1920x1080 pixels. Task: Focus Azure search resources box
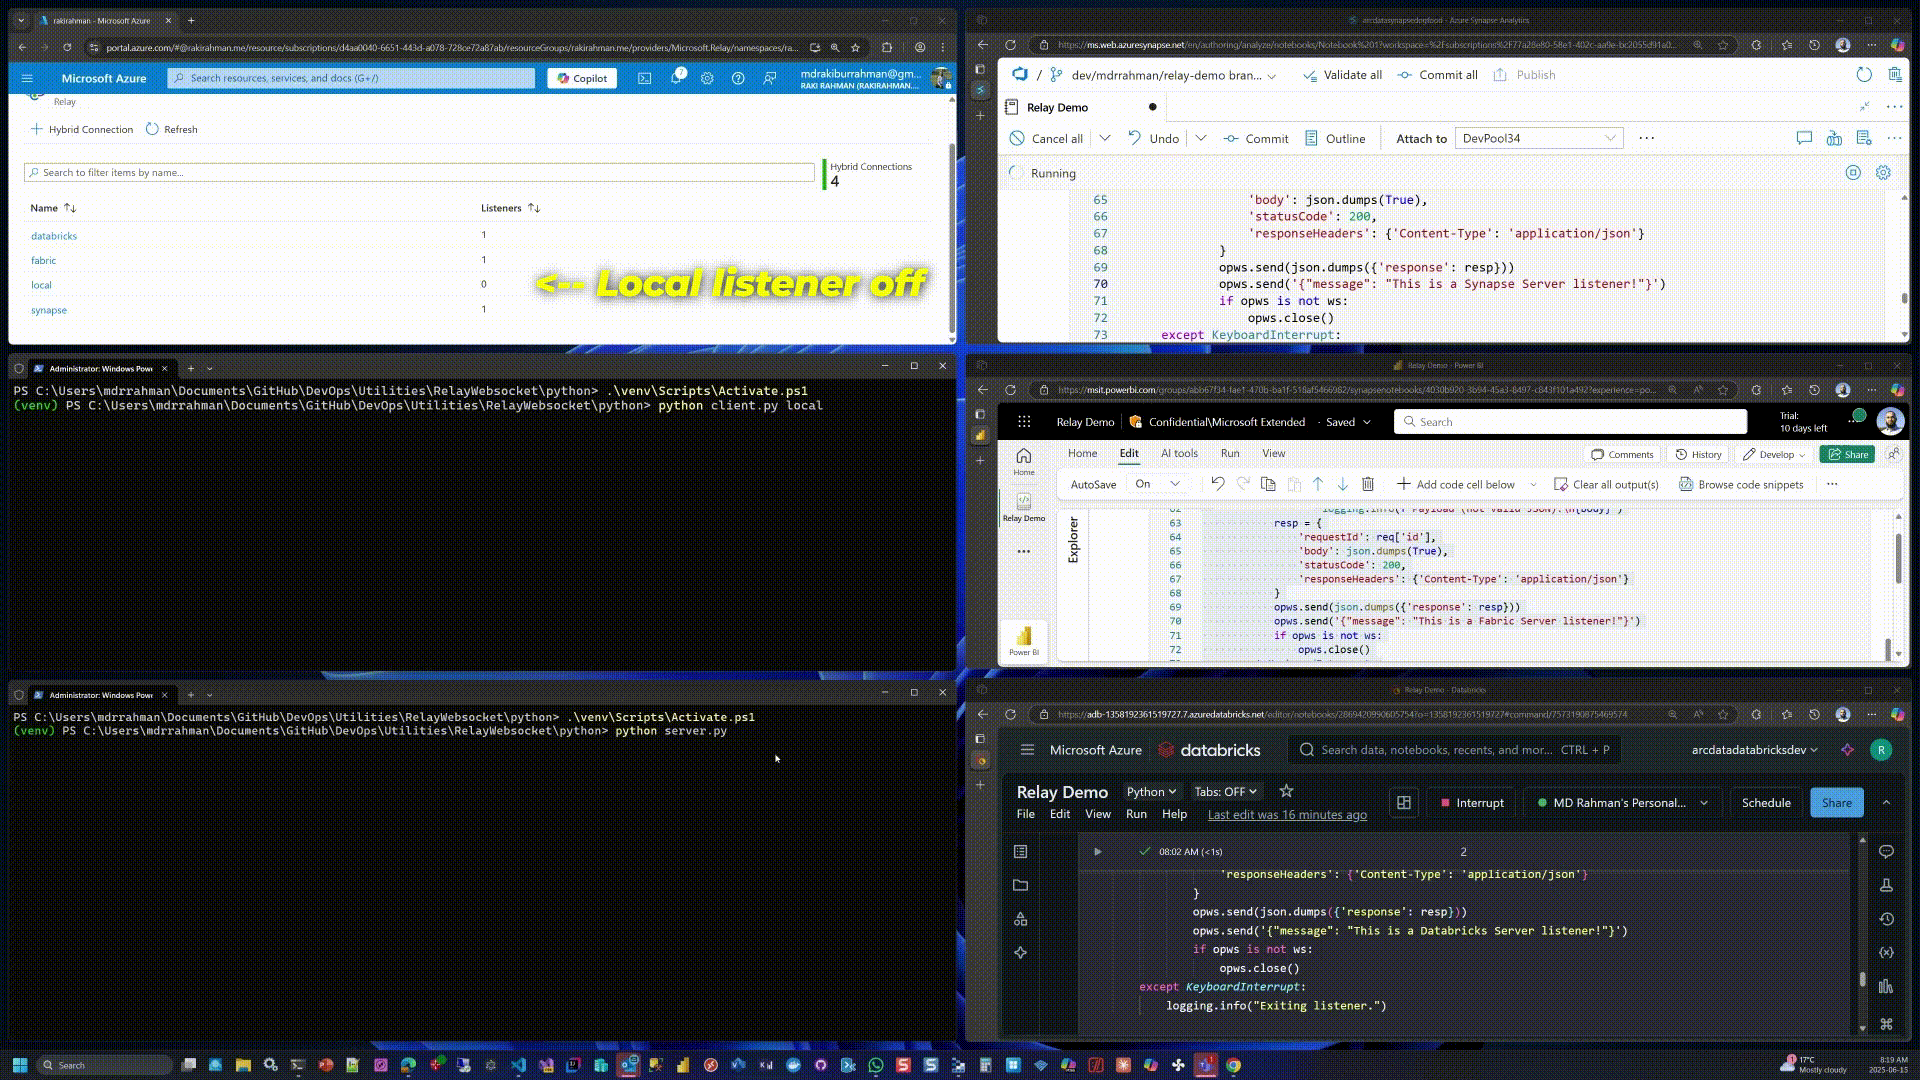click(x=351, y=78)
